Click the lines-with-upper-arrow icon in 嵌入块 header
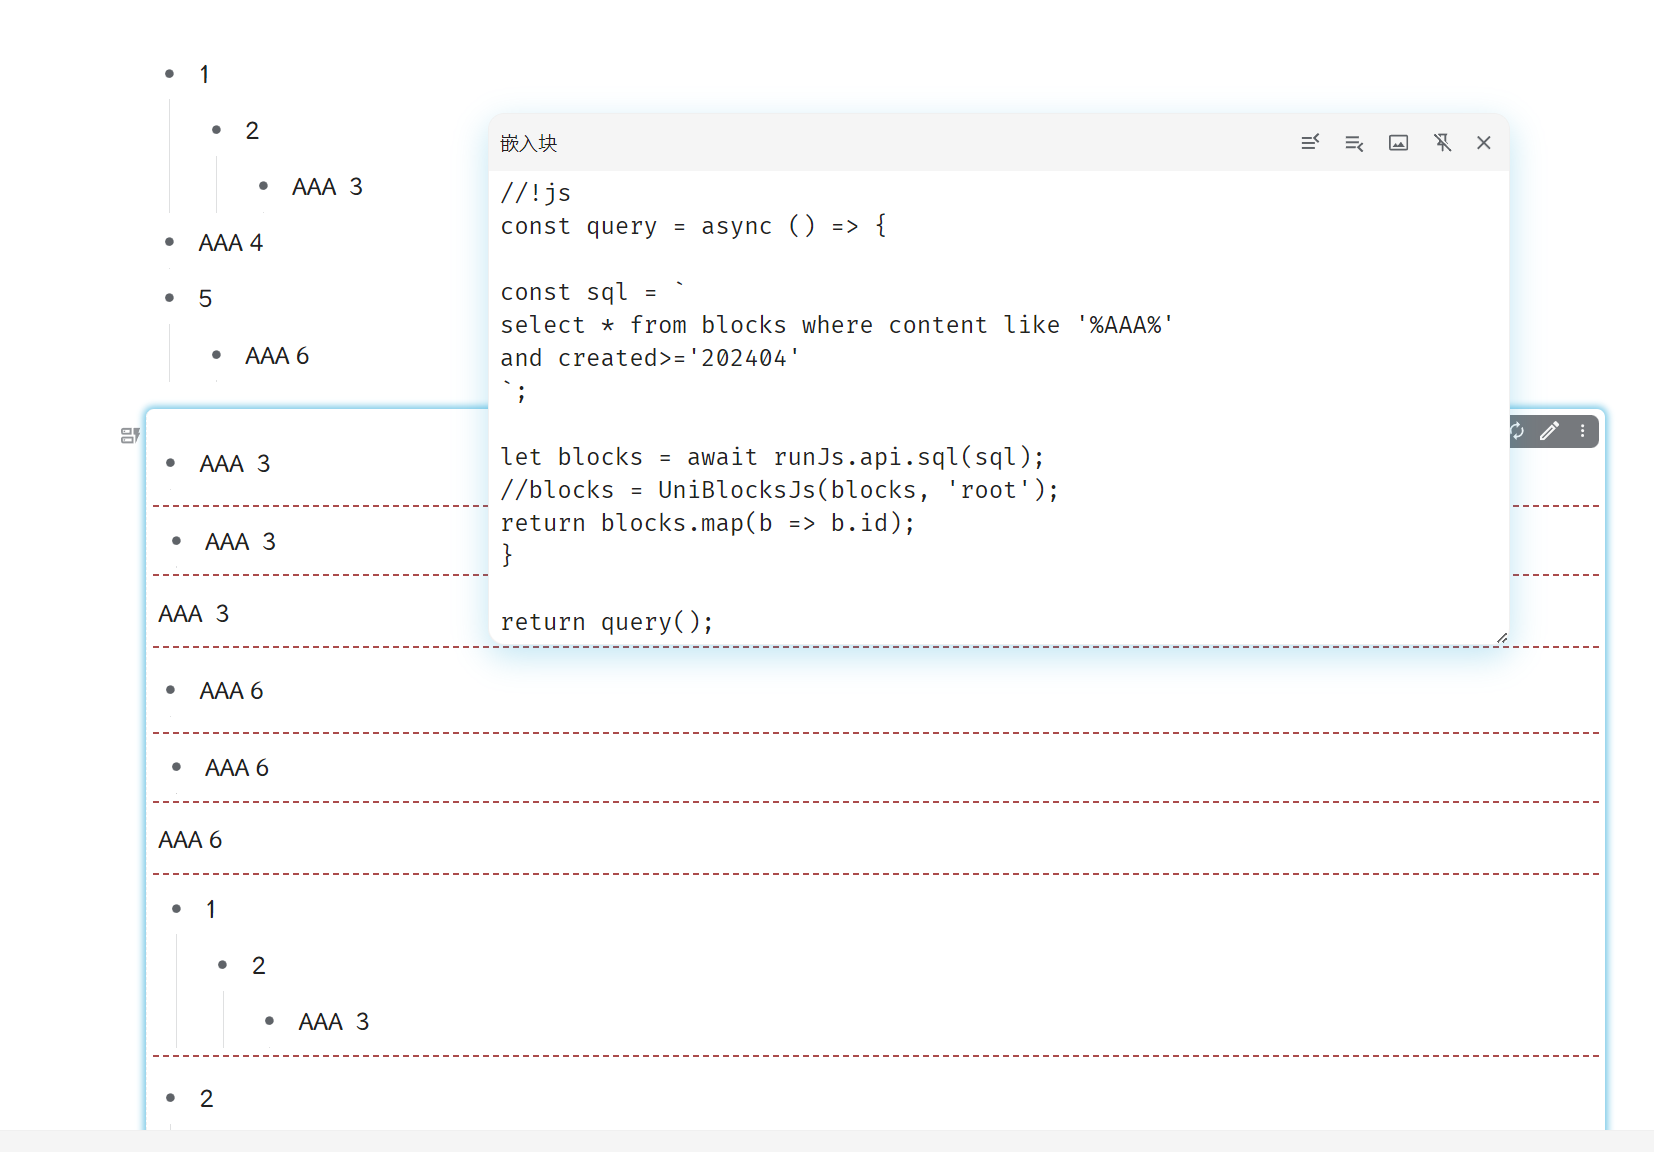Screen dimensions: 1654x1152 click(1310, 143)
